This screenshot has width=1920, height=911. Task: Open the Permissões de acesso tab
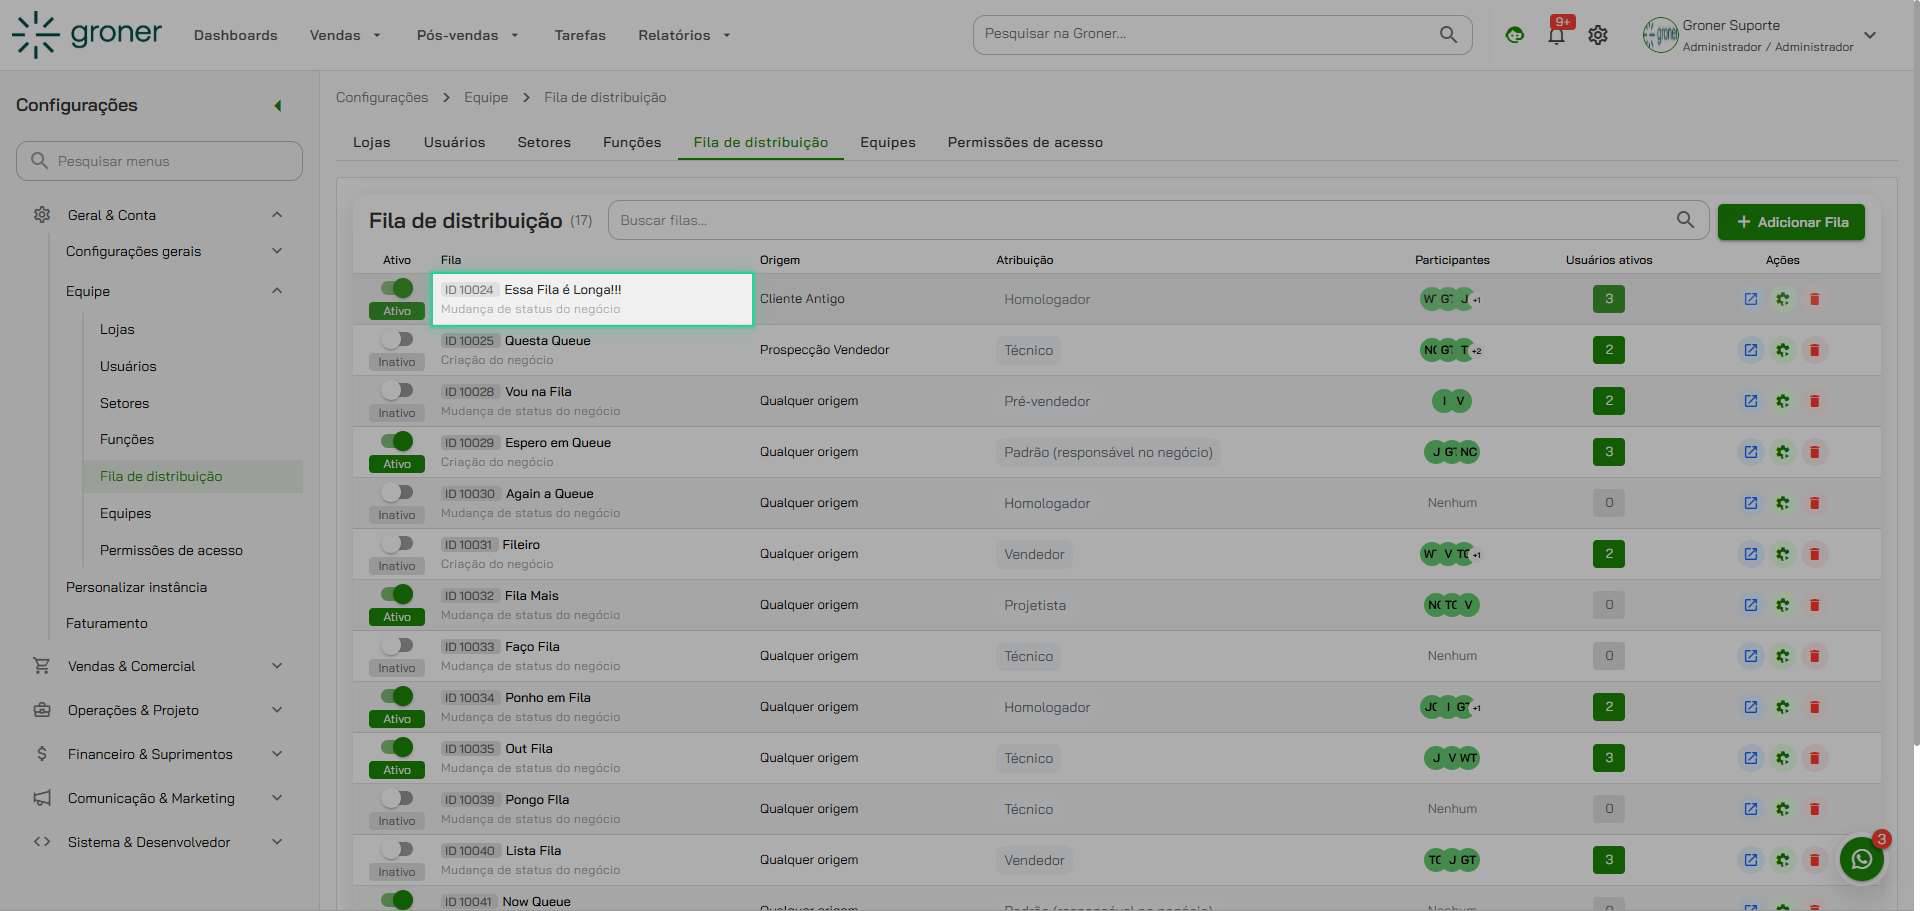click(x=1025, y=142)
